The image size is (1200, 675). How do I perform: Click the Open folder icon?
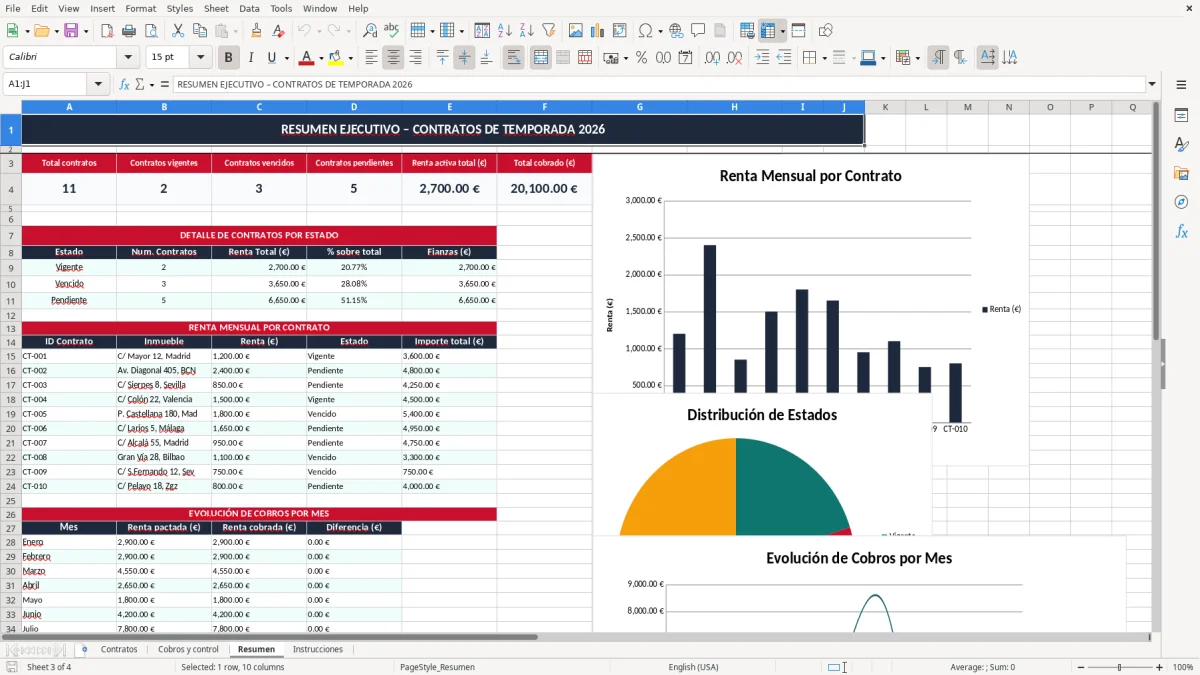(x=41, y=31)
